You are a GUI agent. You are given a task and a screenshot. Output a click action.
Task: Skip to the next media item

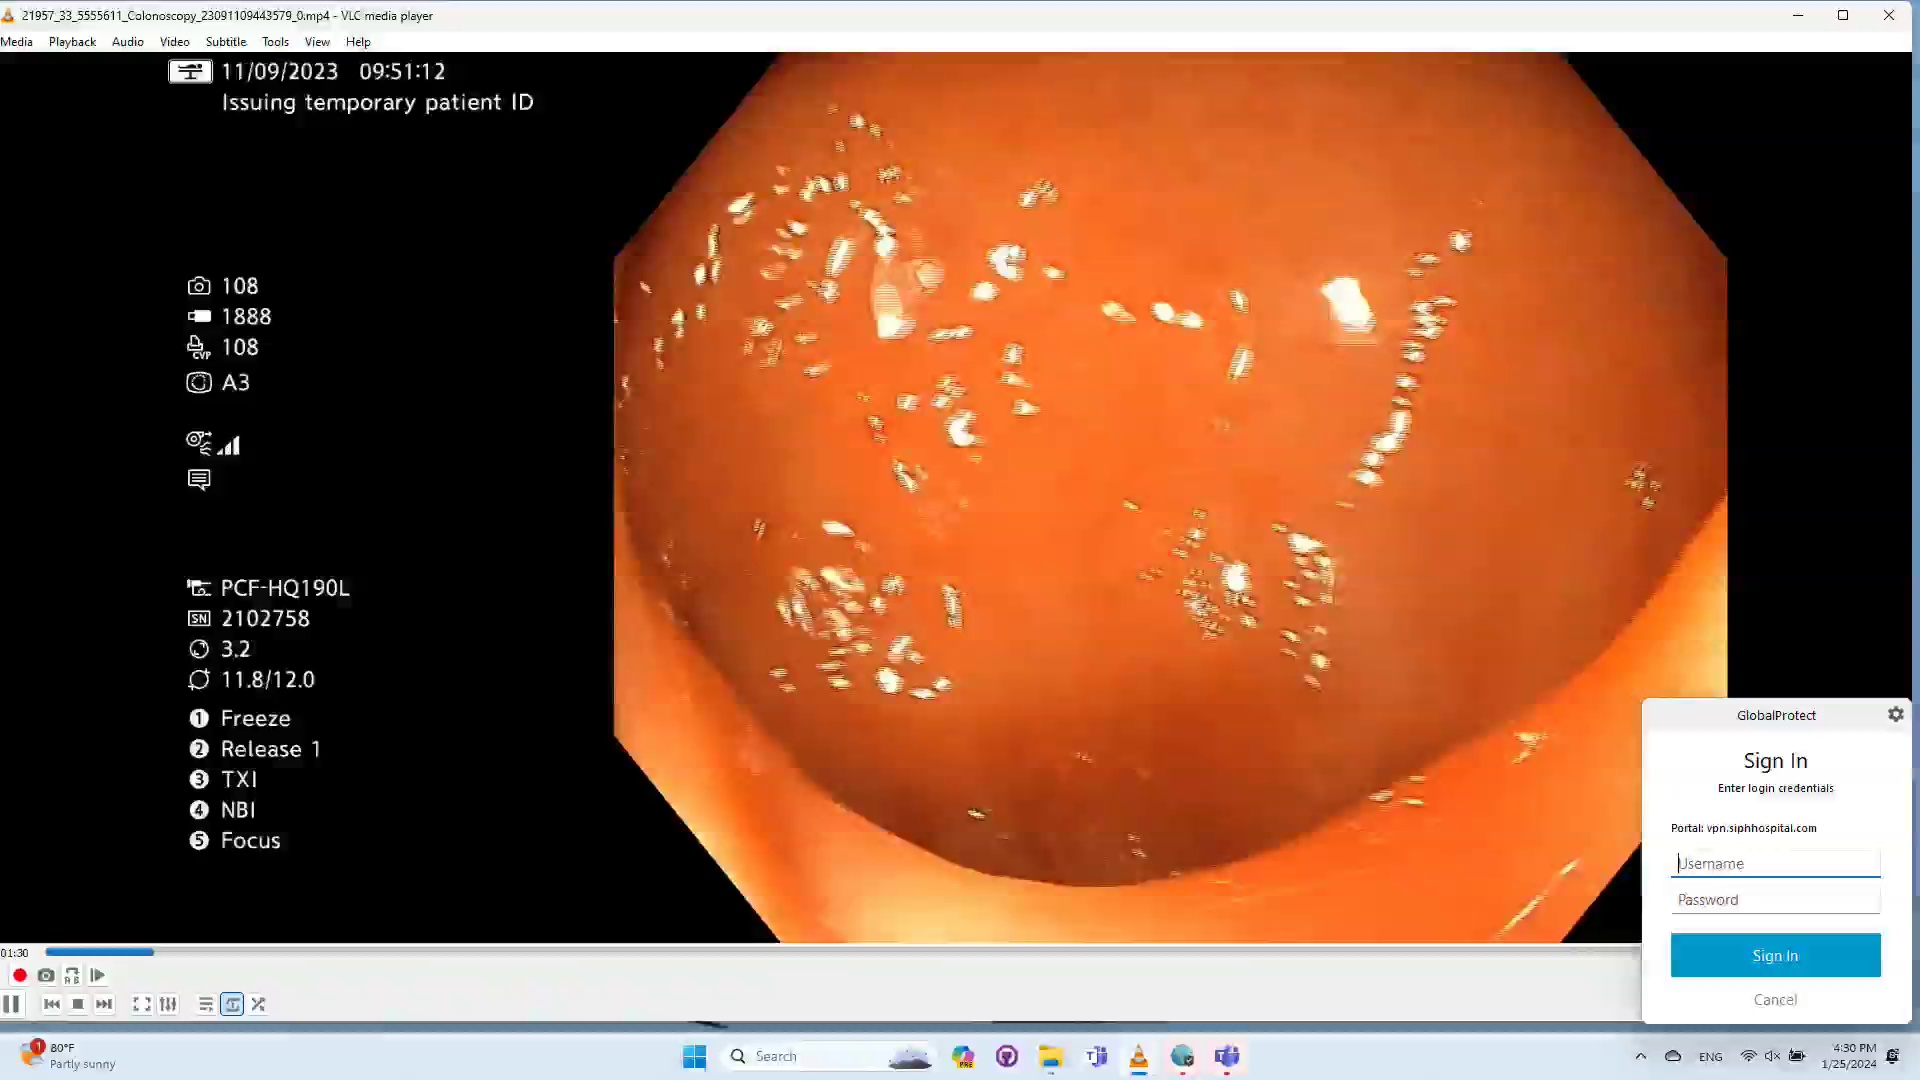point(104,1004)
